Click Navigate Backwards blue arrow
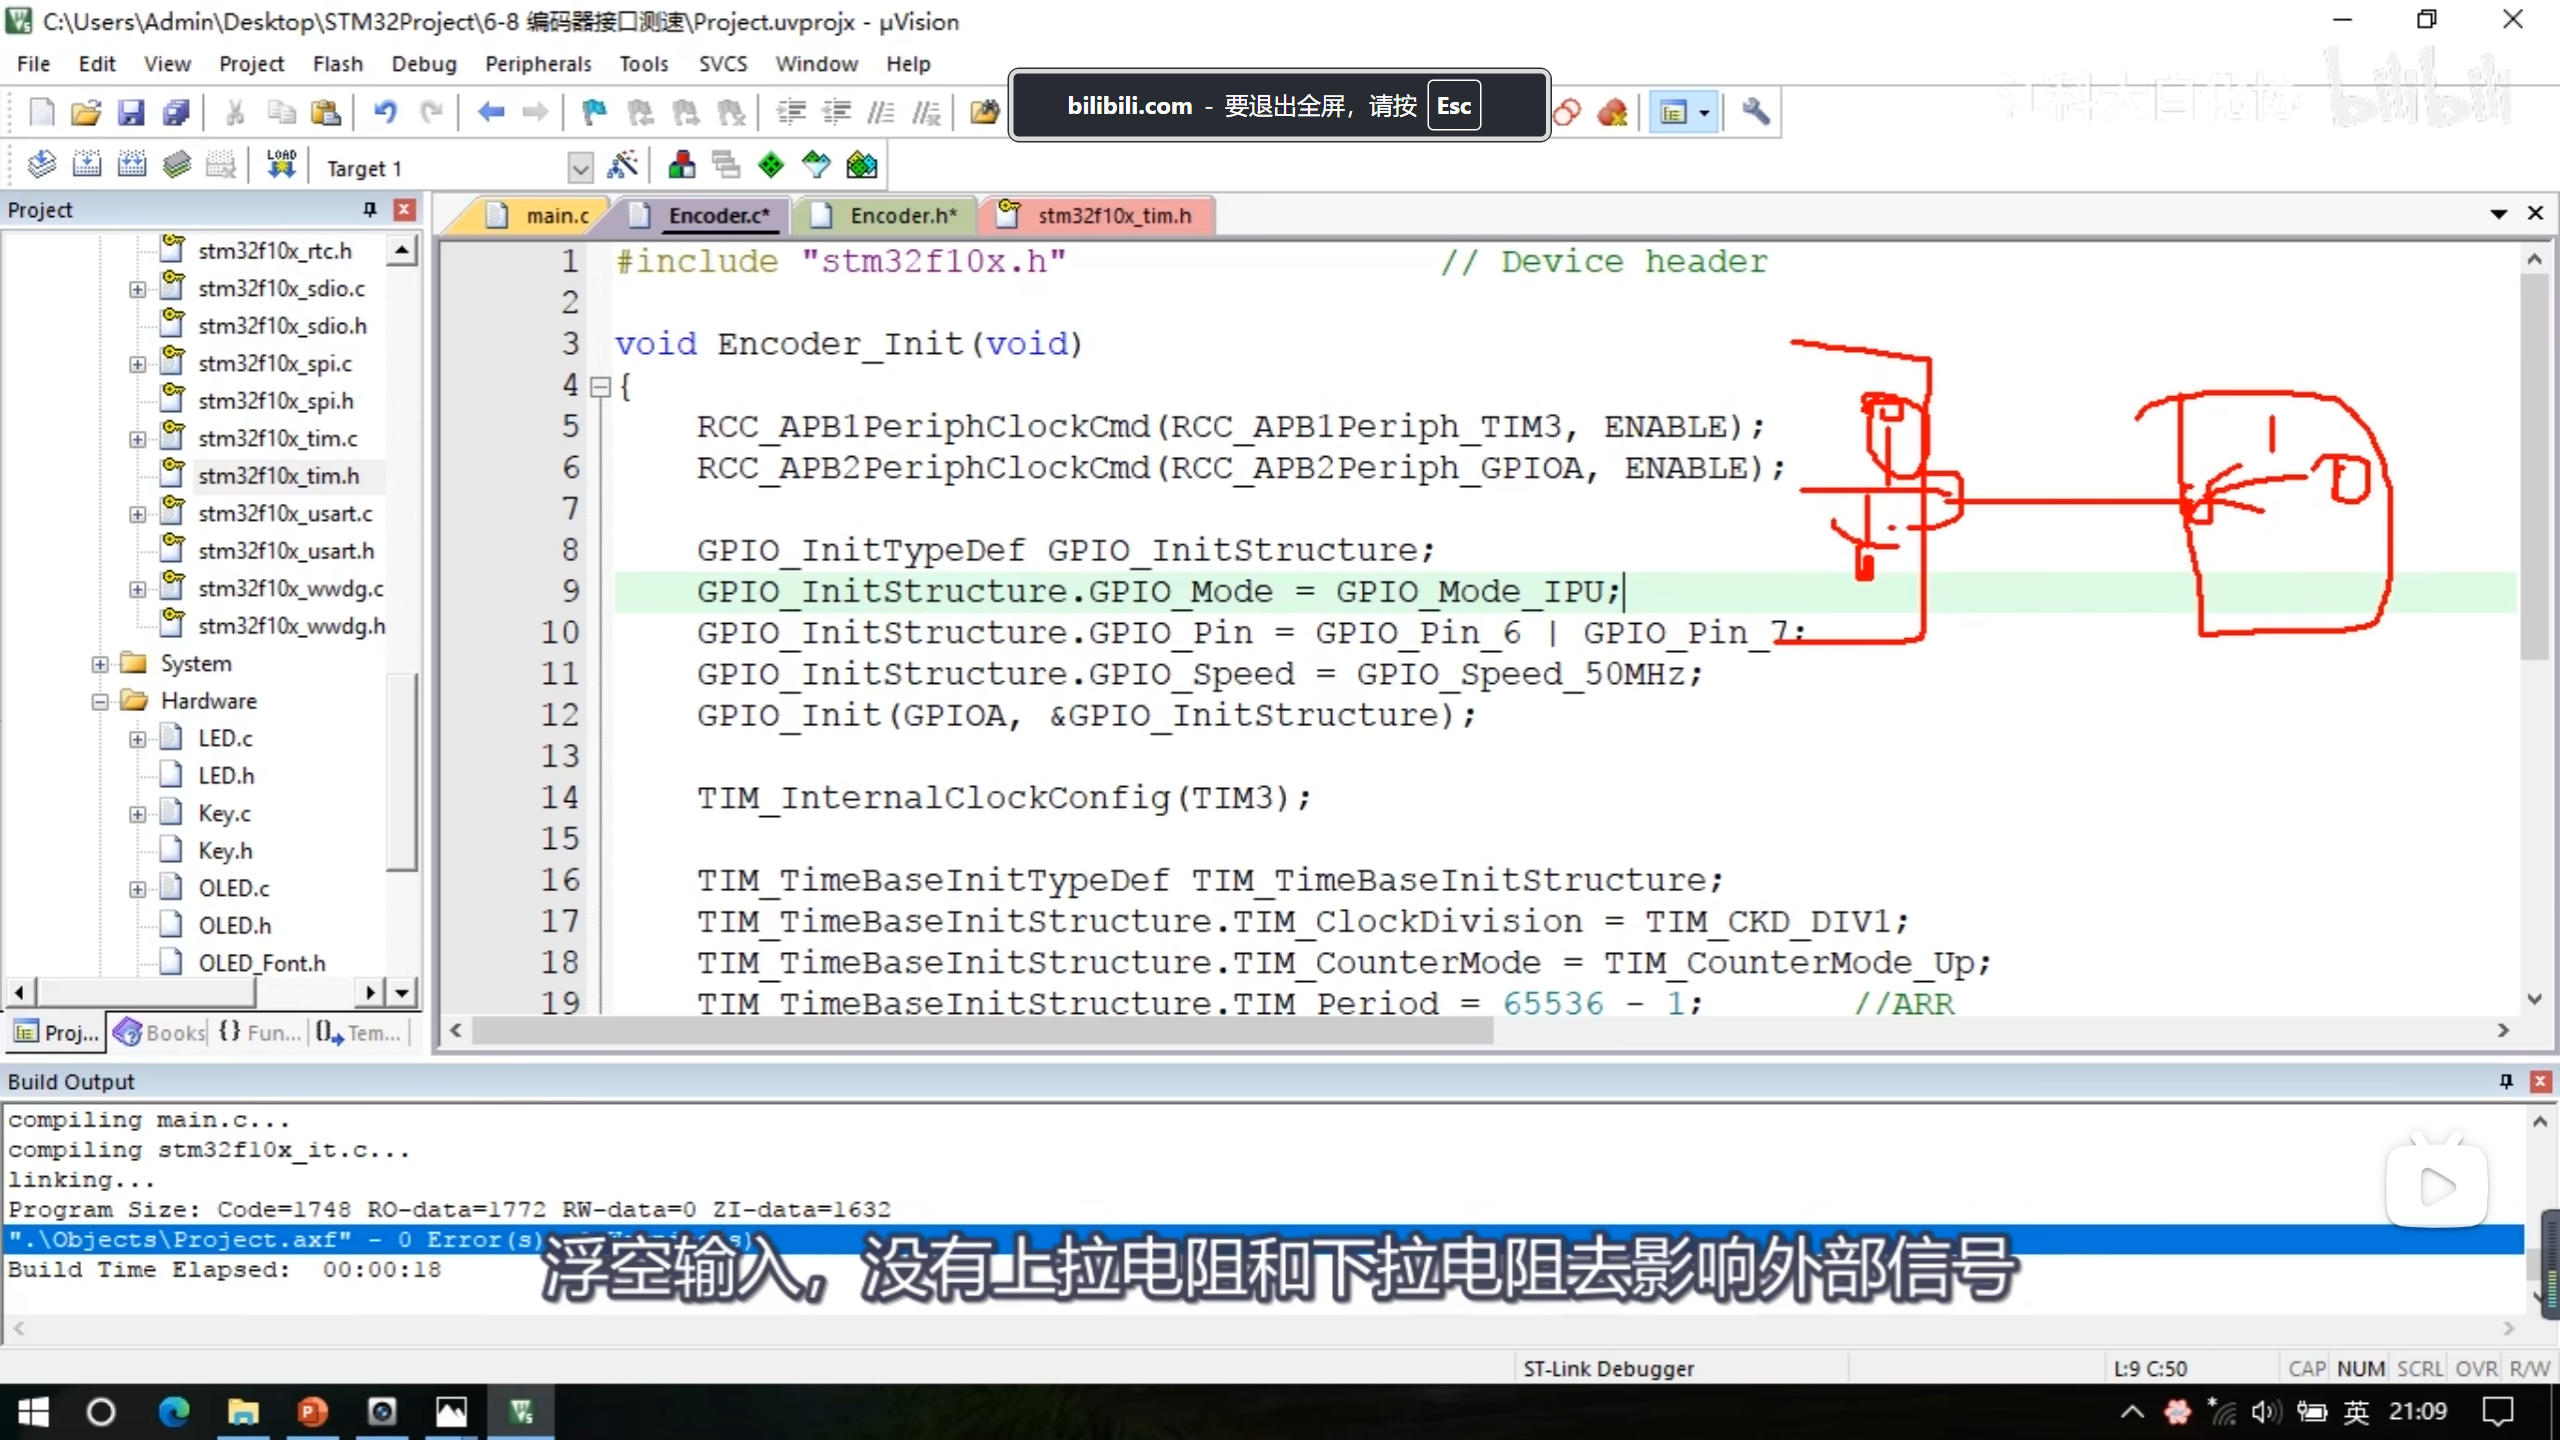 [490, 112]
